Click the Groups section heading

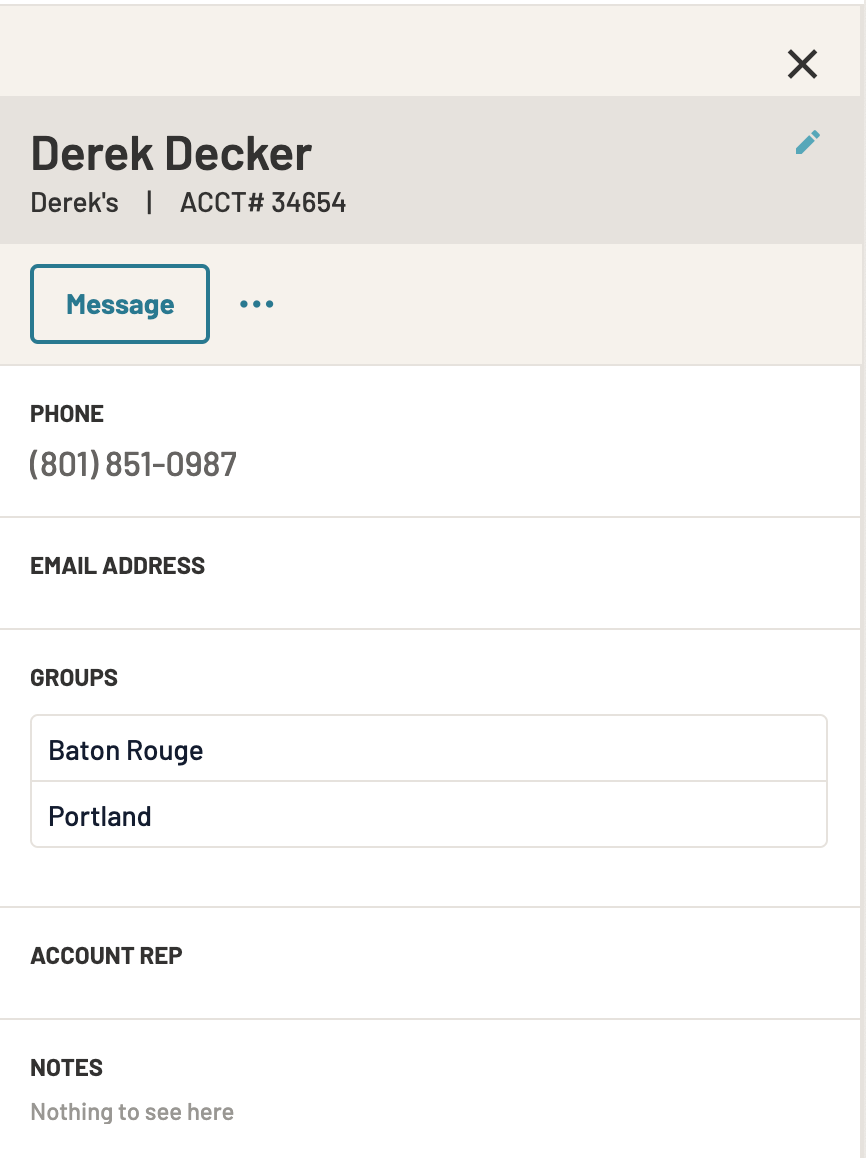point(74,678)
